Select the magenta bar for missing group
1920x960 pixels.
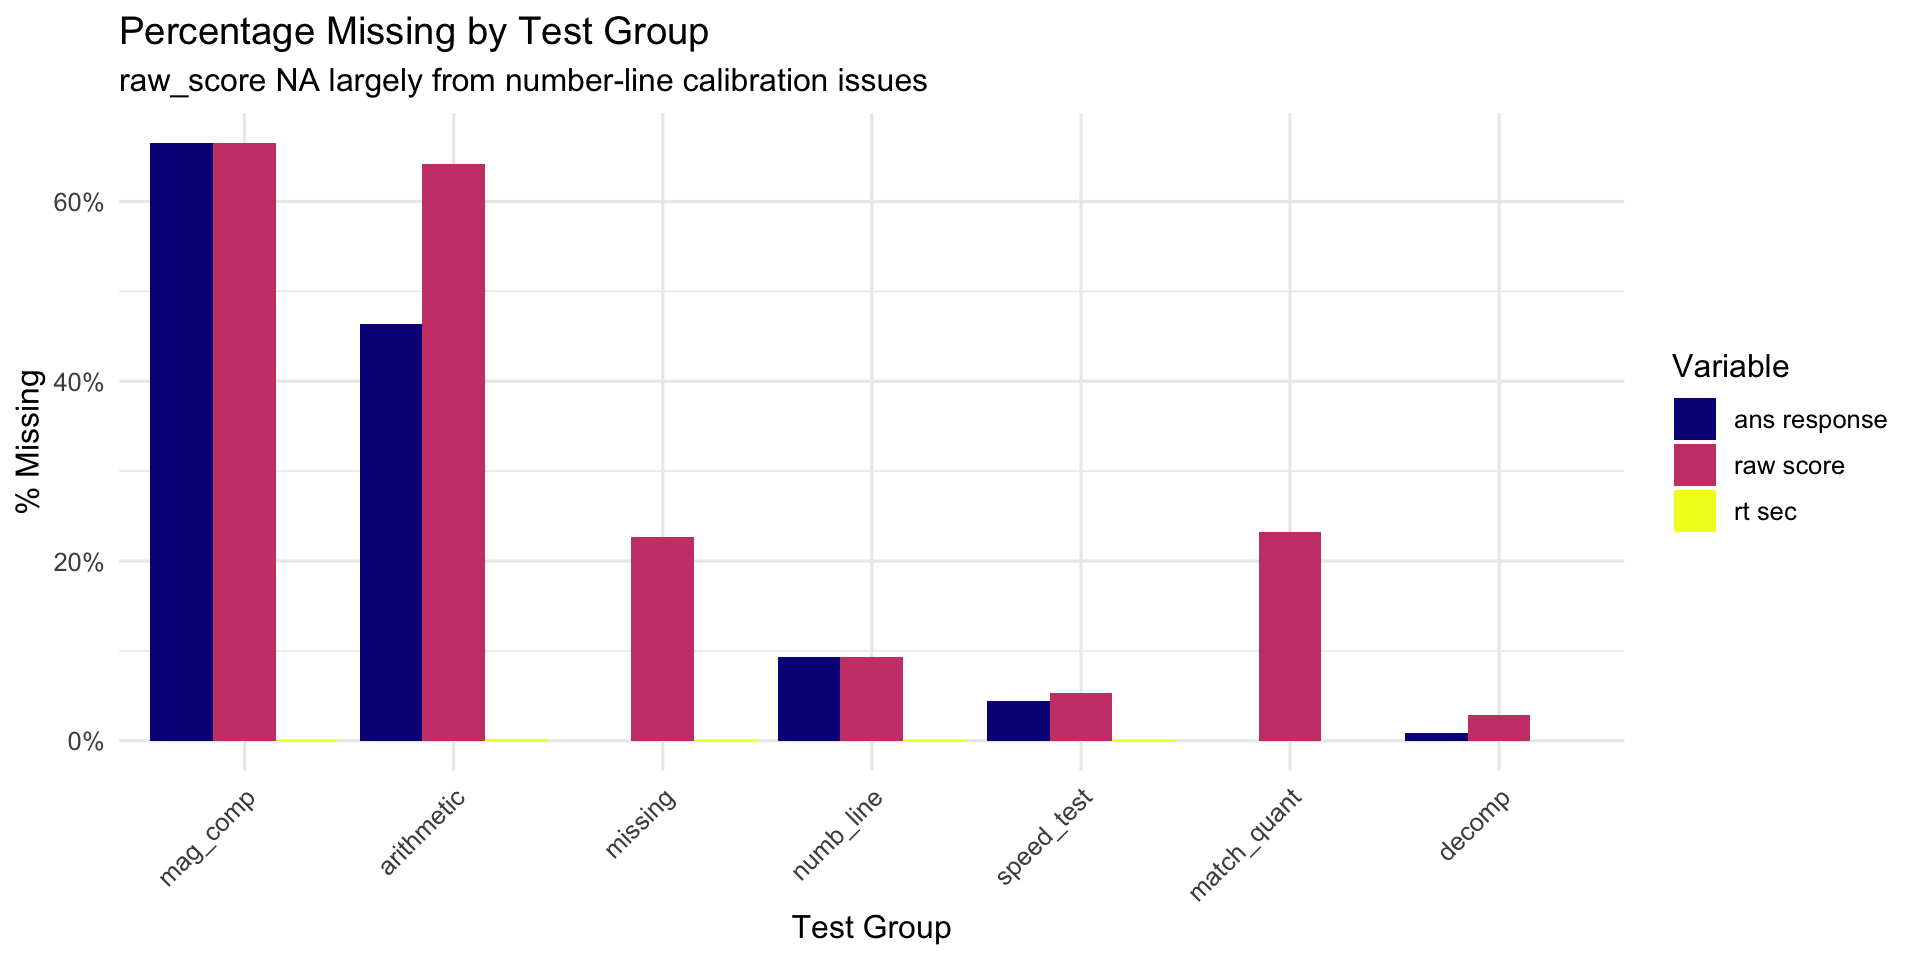pos(662,639)
